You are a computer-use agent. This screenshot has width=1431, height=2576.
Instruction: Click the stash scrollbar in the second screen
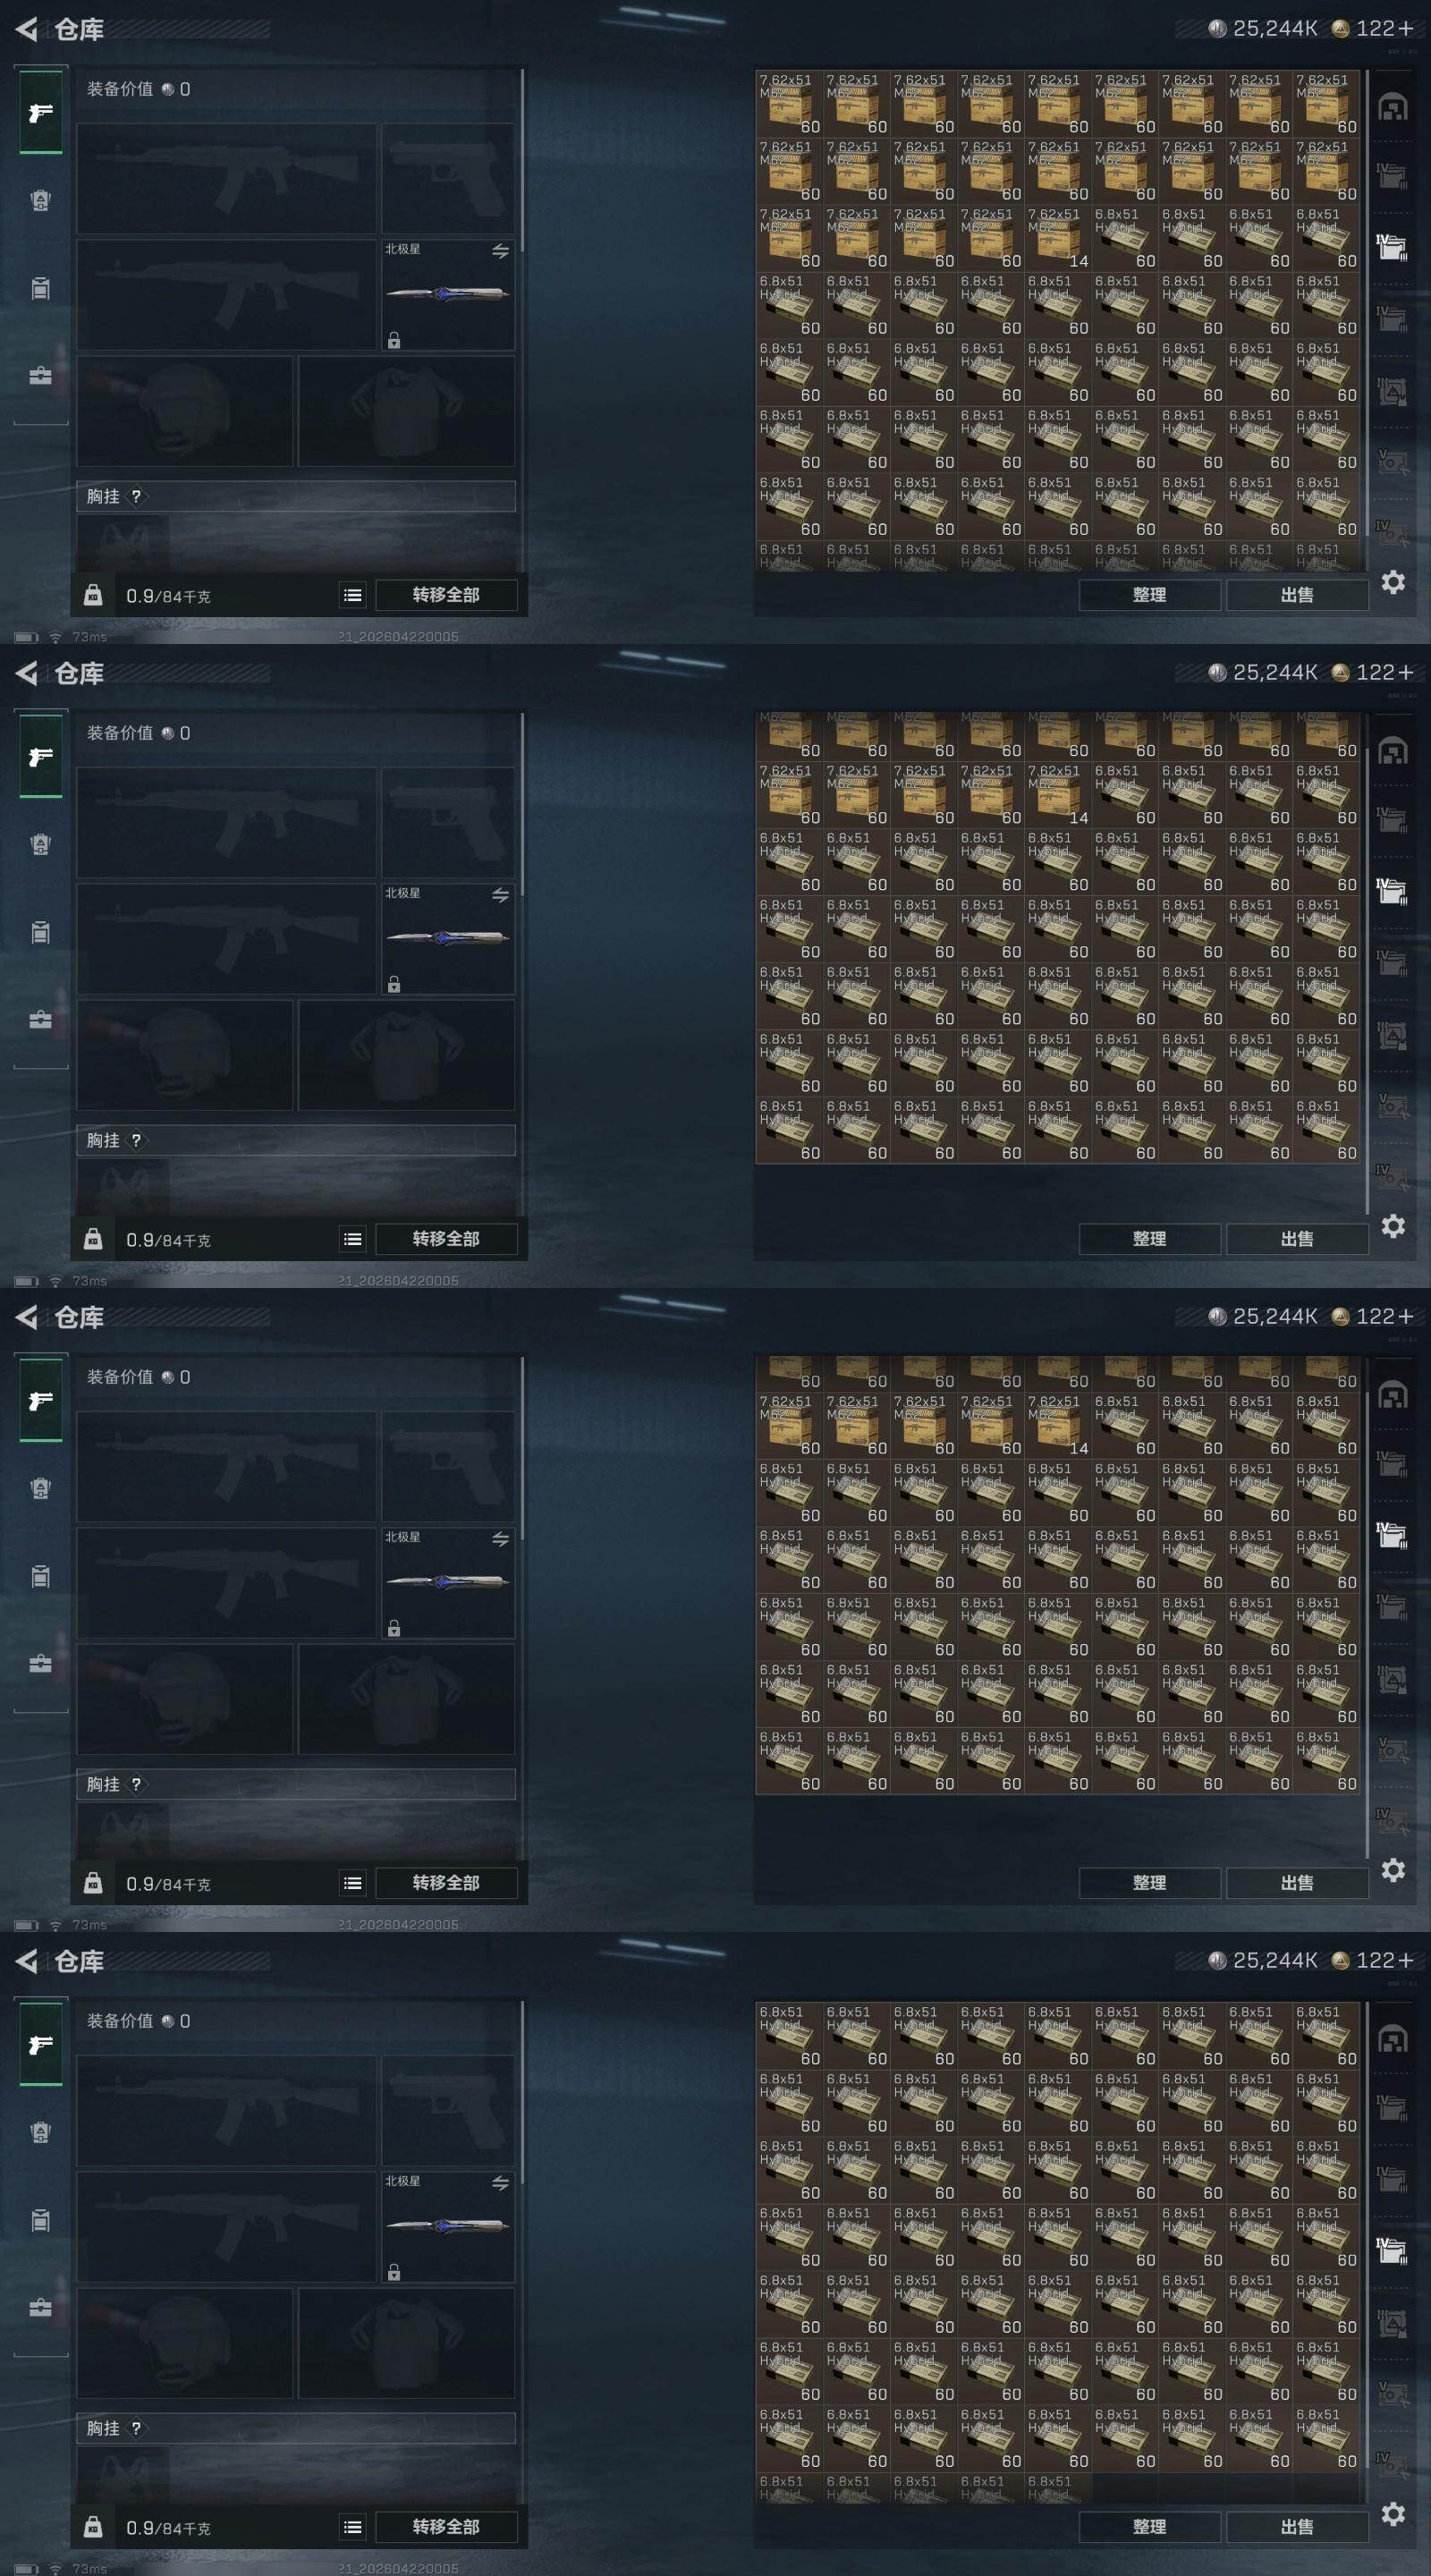pos(1366,963)
